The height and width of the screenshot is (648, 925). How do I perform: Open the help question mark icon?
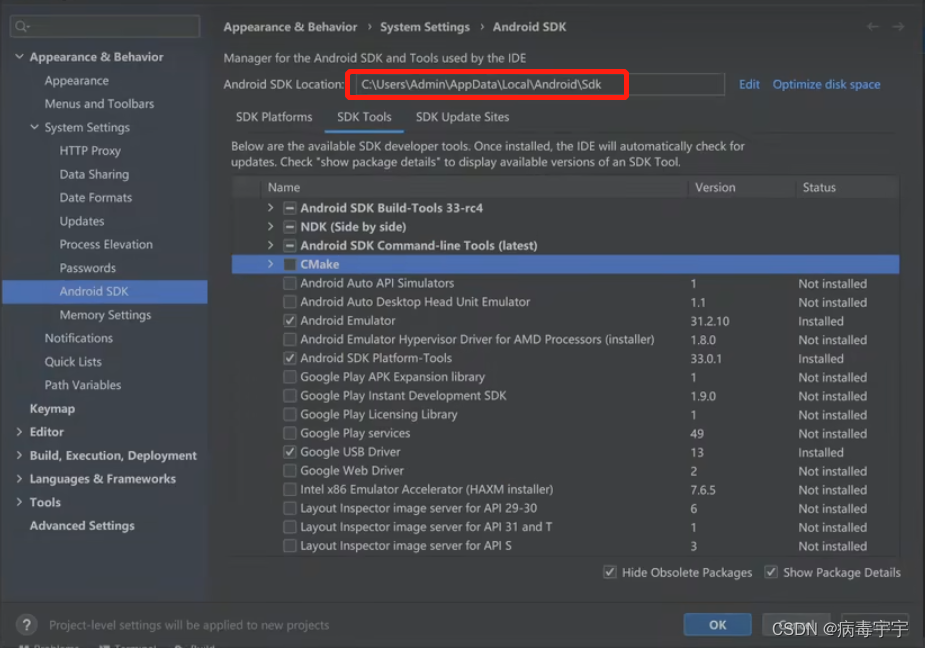(27, 624)
